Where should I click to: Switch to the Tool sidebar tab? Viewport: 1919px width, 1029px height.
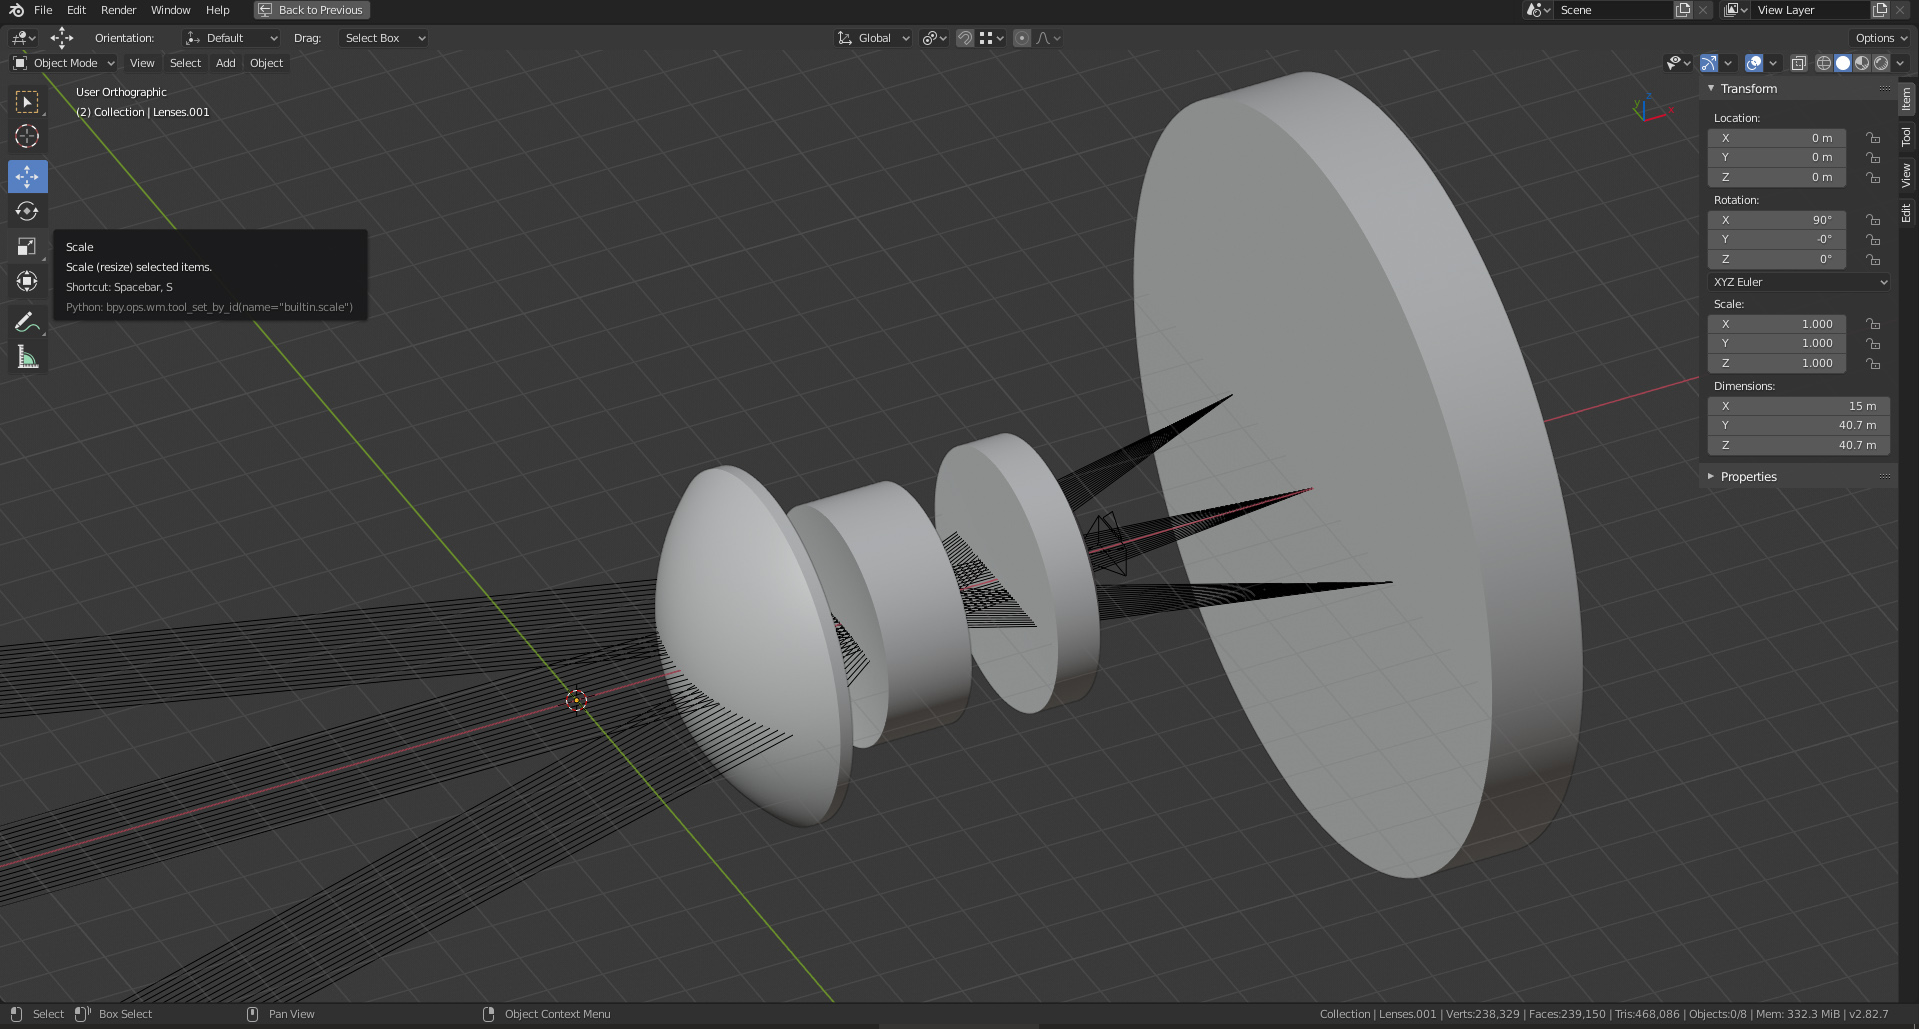point(1907,137)
